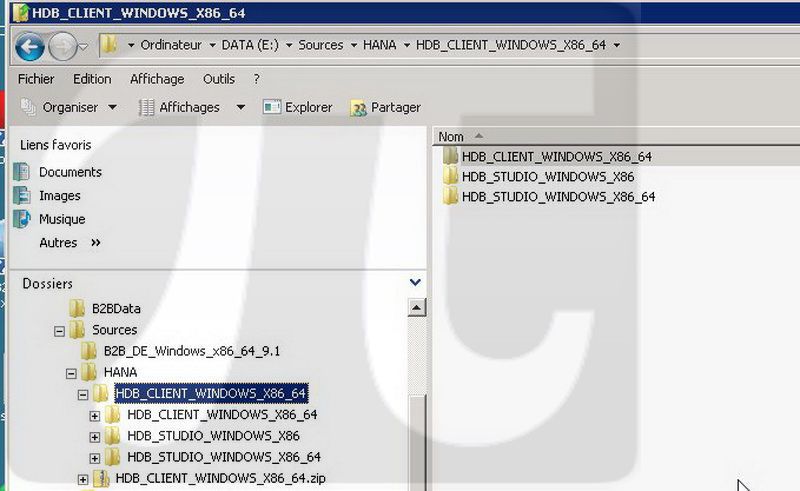The height and width of the screenshot is (491, 800).
Task: Click the folder icon in address bar
Action: [x=109, y=45]
